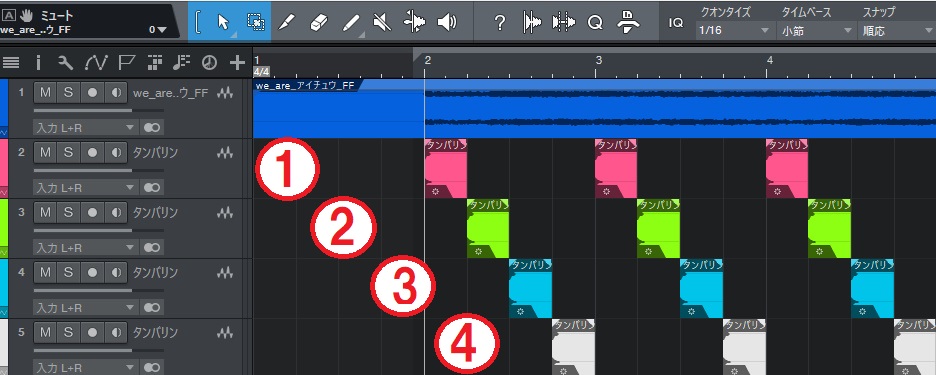Open the inspector i icon

pyautogui.click(x=38, y=62)
